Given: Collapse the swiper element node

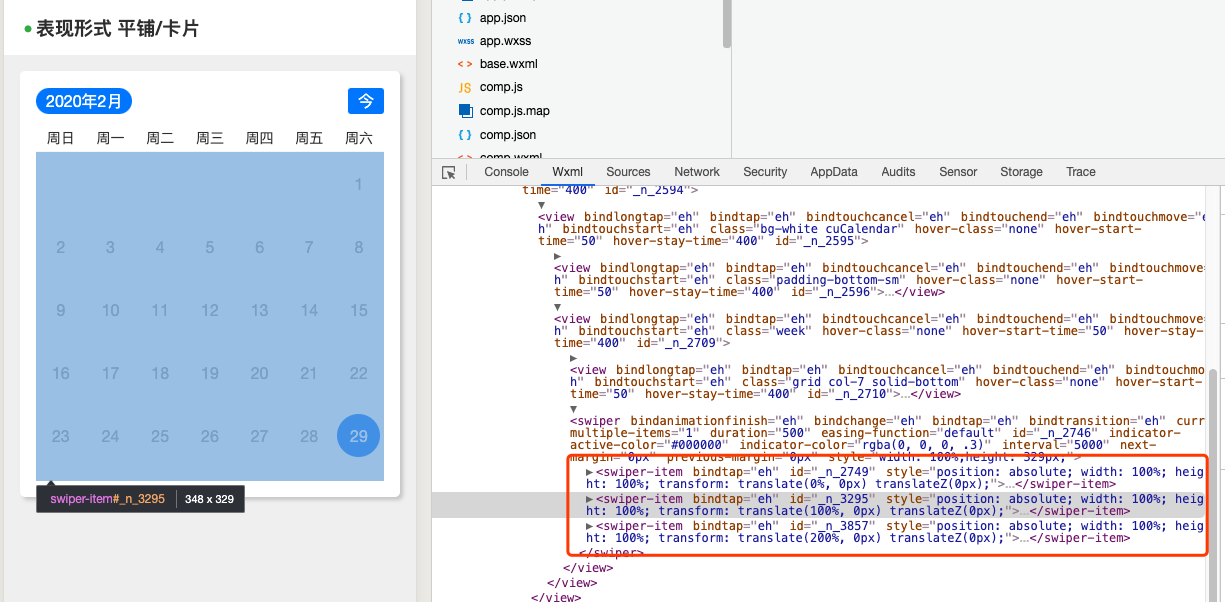Looking at the screenshot, I should tap(574, 408).
